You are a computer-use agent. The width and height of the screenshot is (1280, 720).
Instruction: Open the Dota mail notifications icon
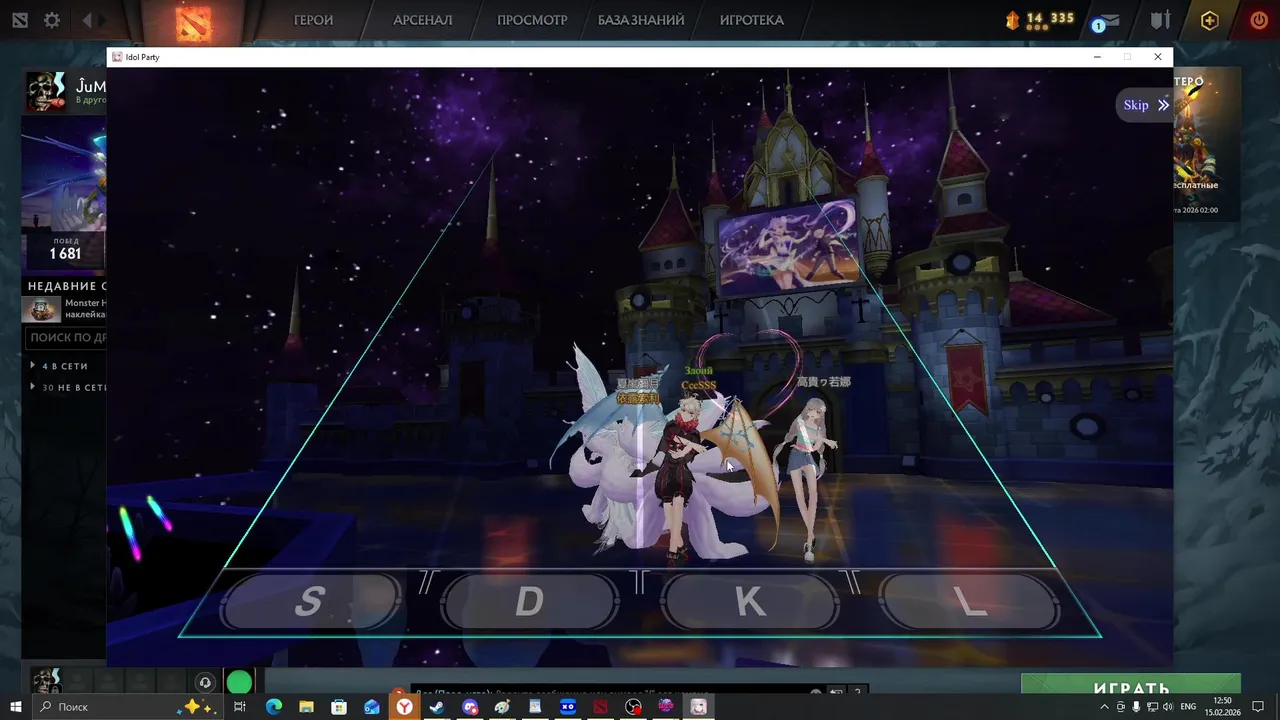[1108, 20]
